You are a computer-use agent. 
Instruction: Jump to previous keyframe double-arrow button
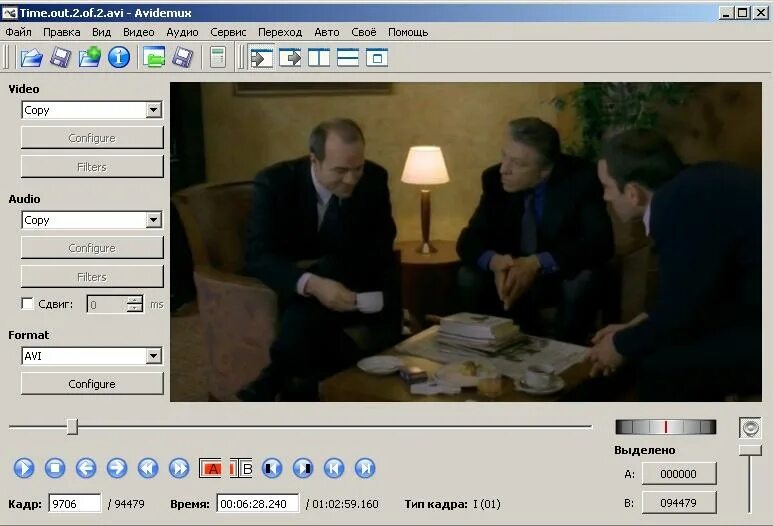pos(148,468)
